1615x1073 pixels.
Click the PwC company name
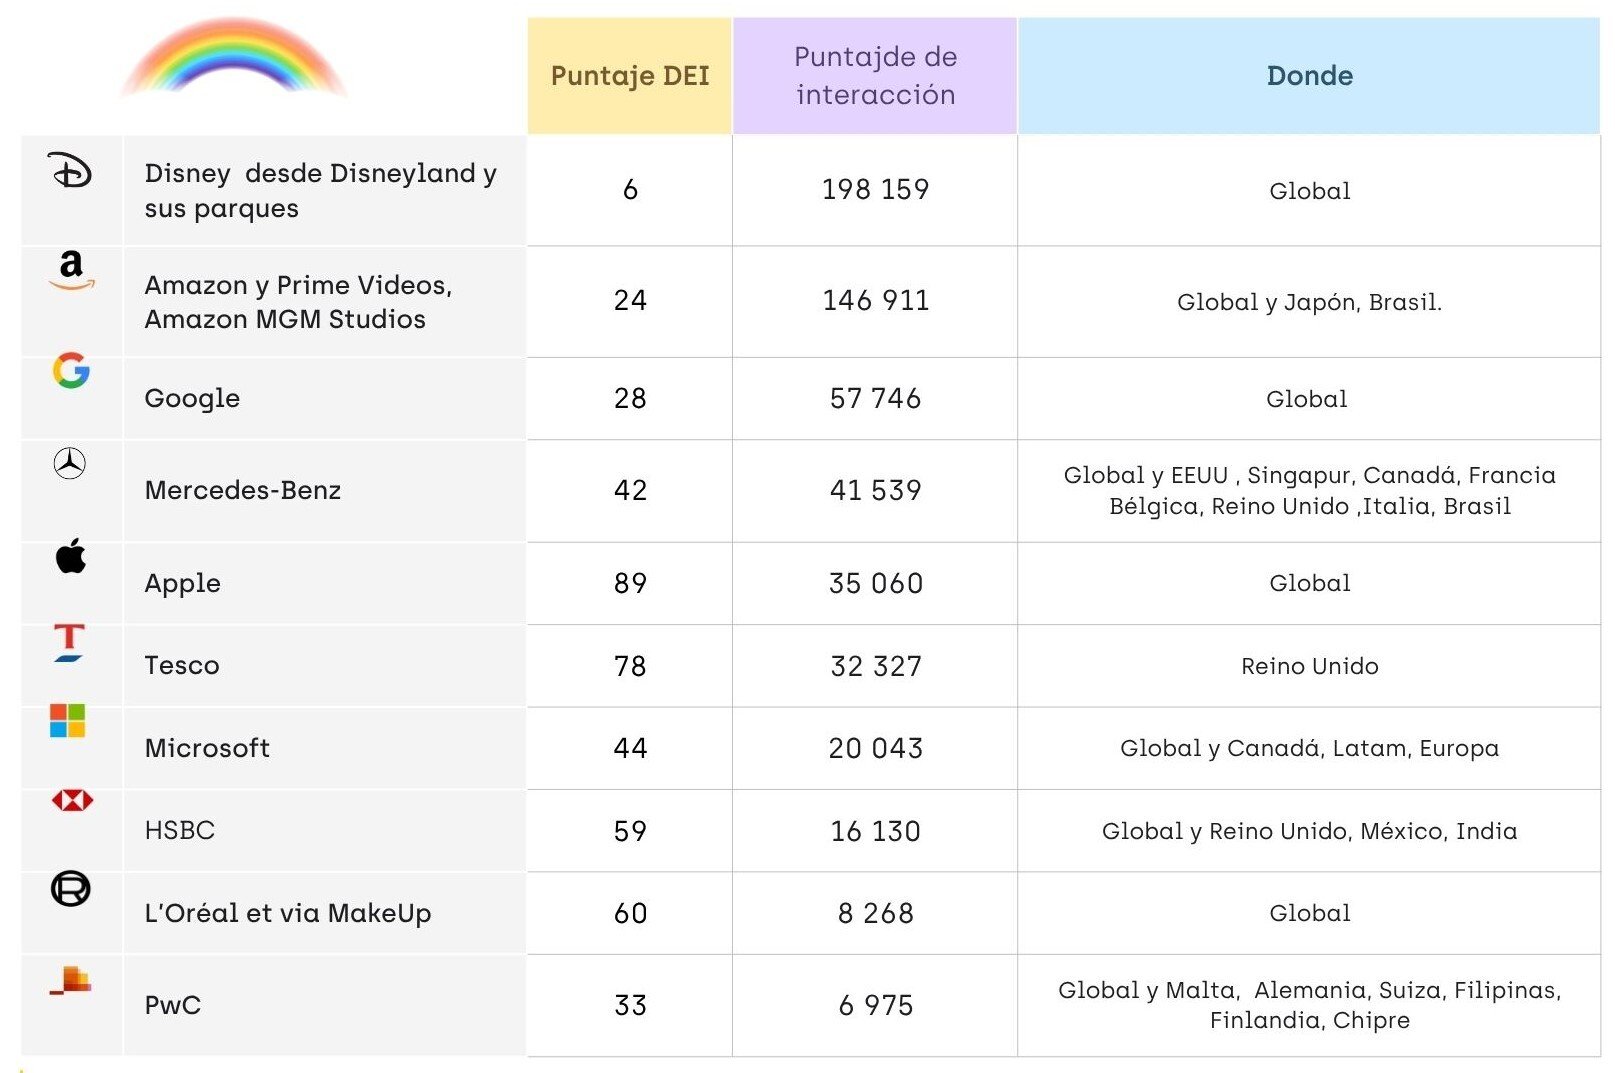point(173,1005)
